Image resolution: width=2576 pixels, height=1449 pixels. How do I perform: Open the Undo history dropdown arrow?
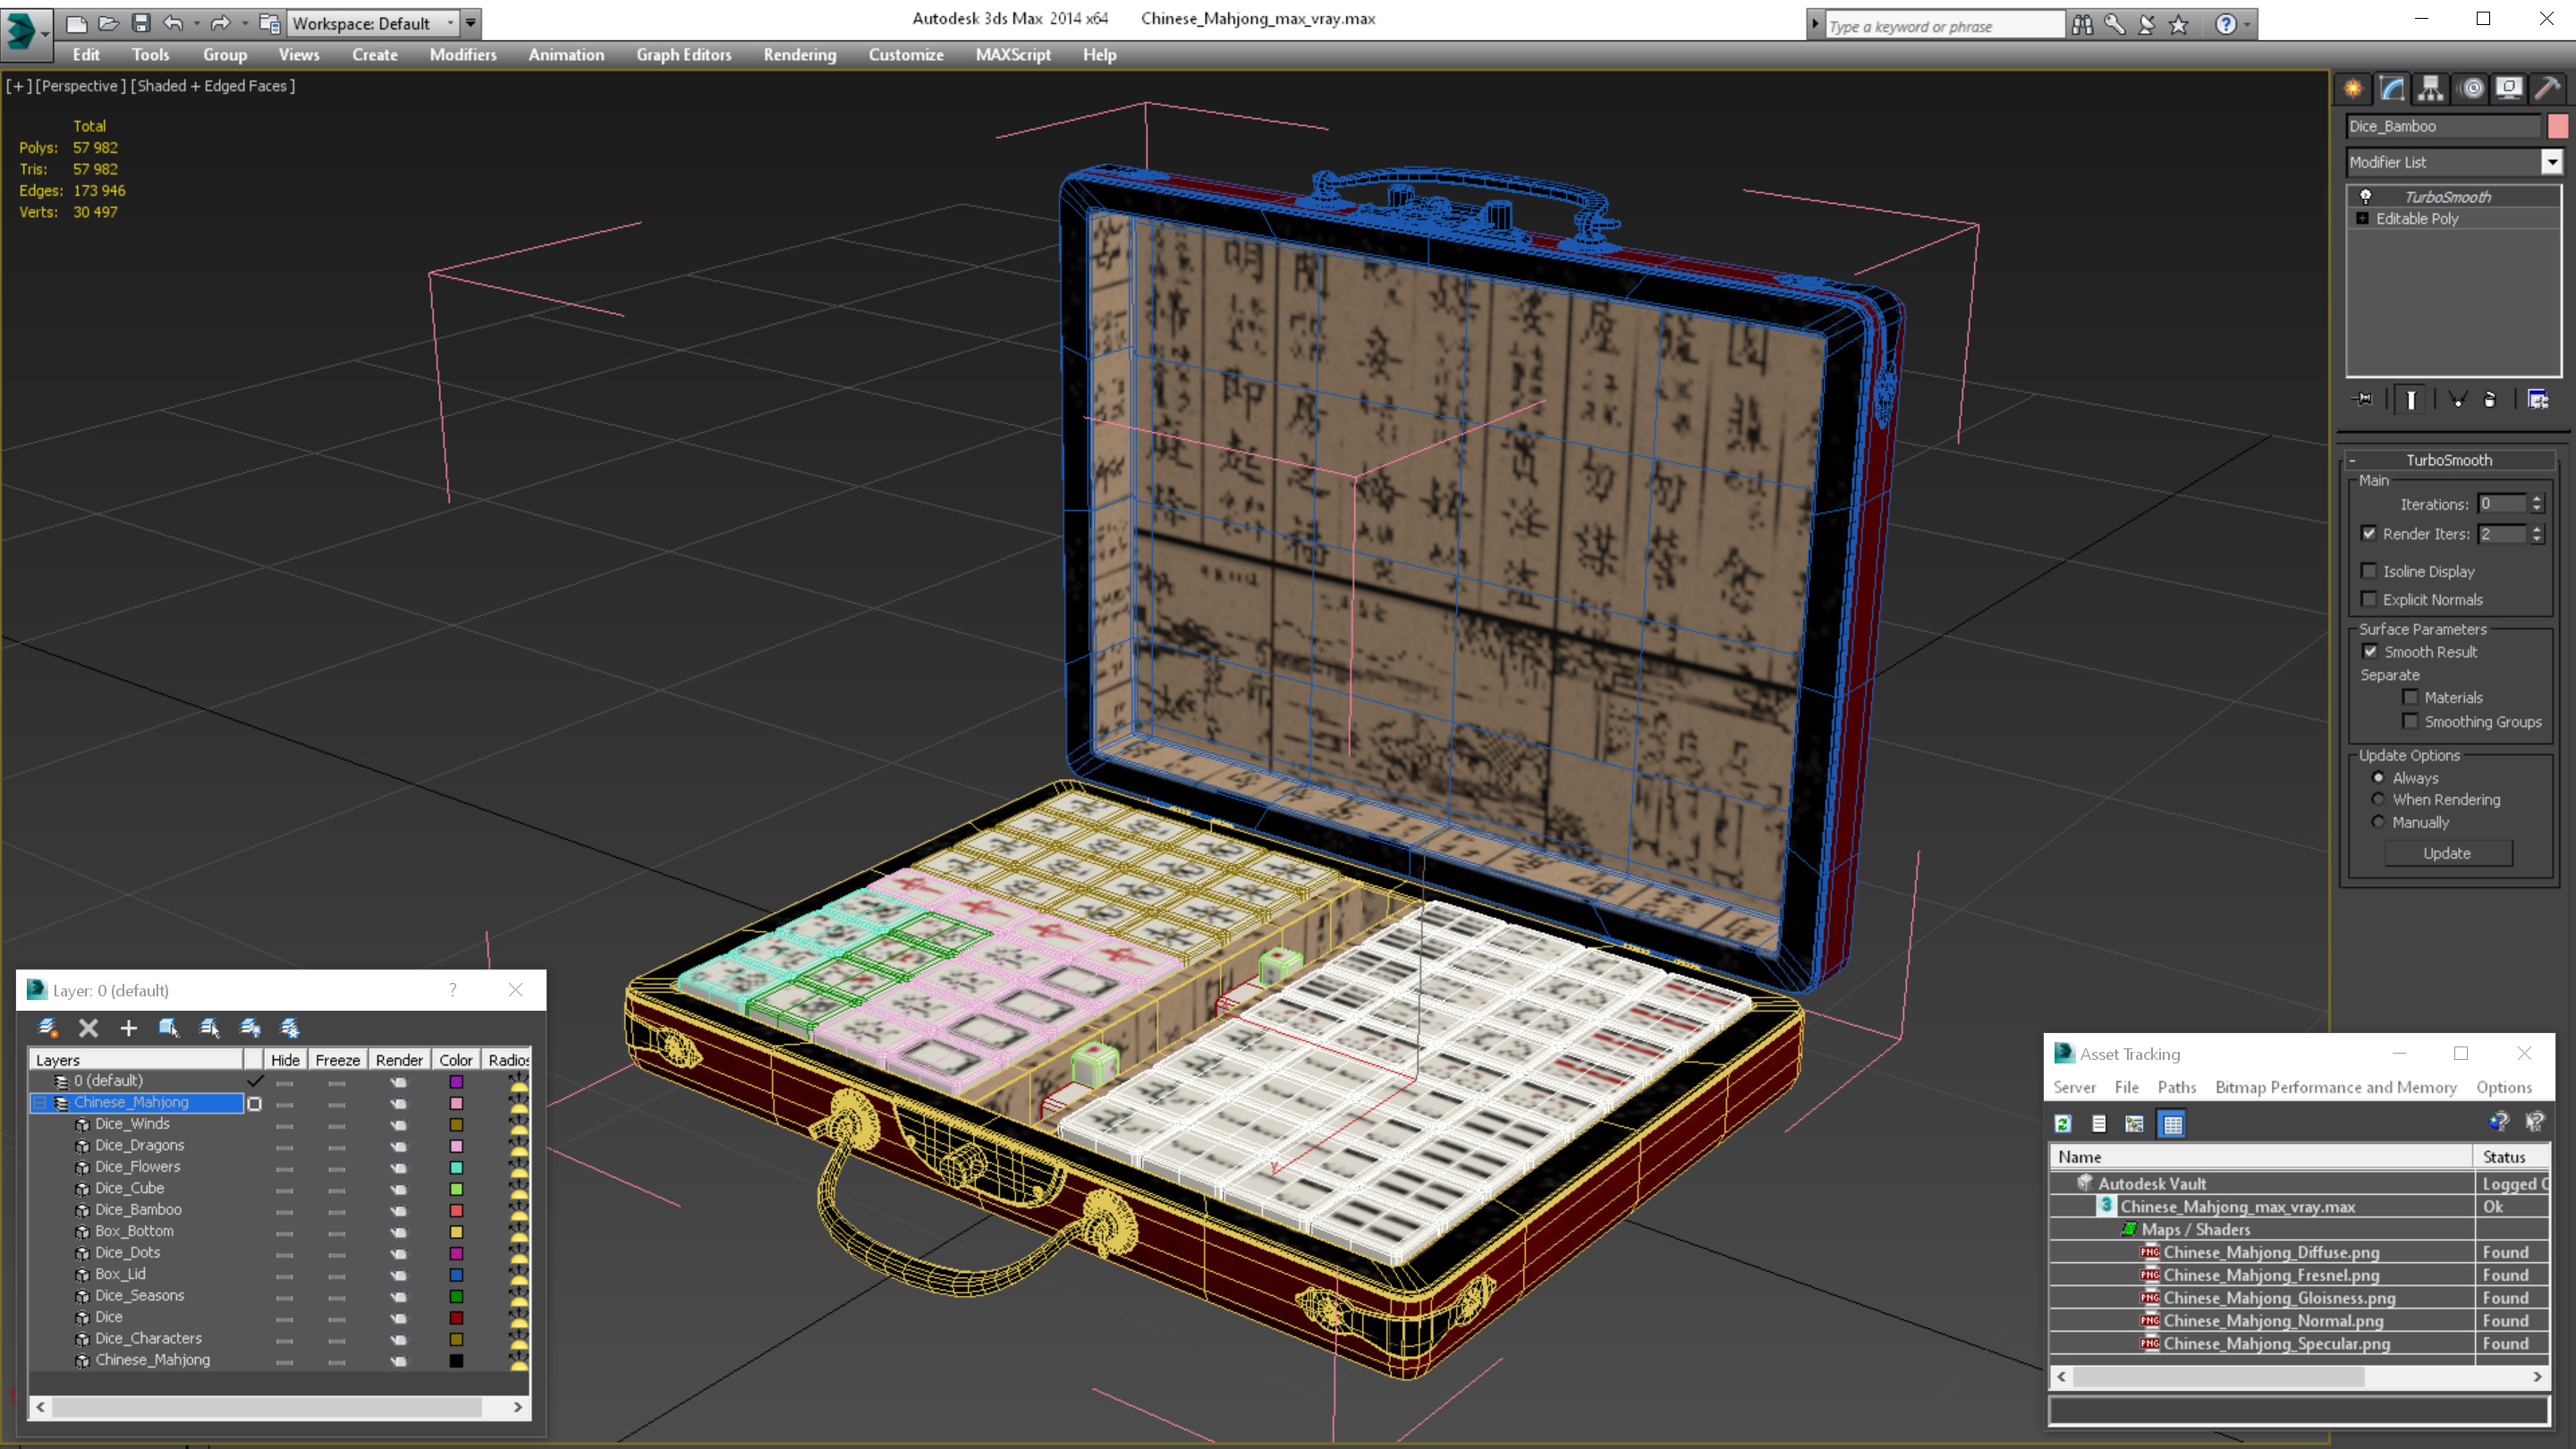(x=196, y=23)
